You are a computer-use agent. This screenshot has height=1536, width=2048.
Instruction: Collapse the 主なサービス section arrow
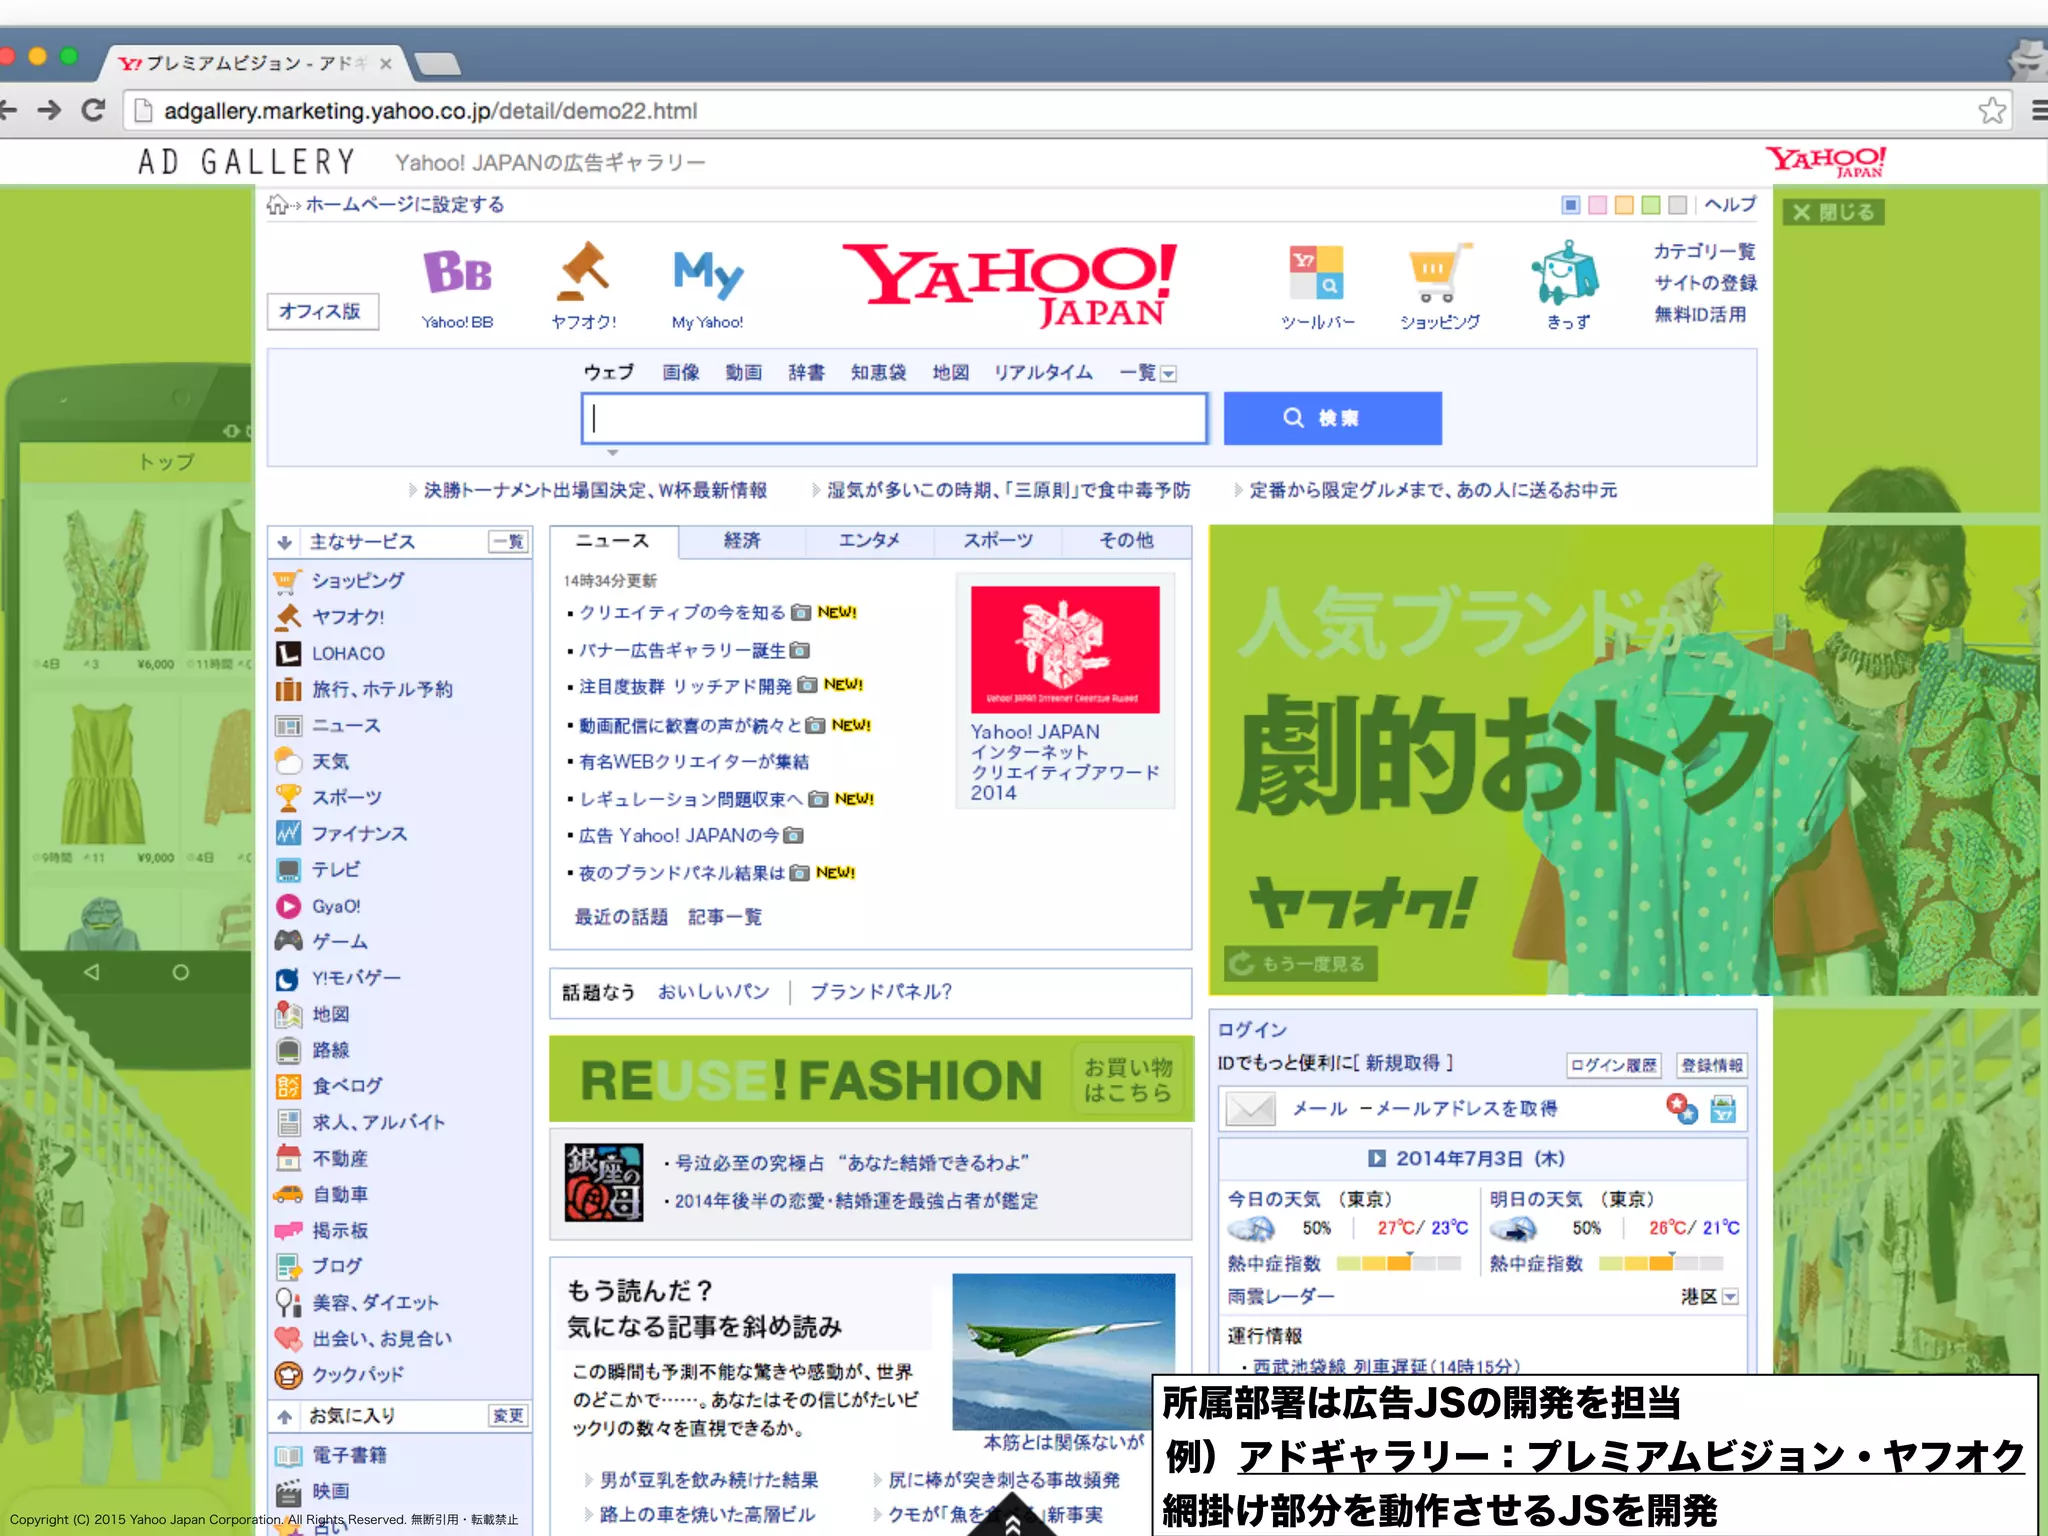(x=285, y=542)
